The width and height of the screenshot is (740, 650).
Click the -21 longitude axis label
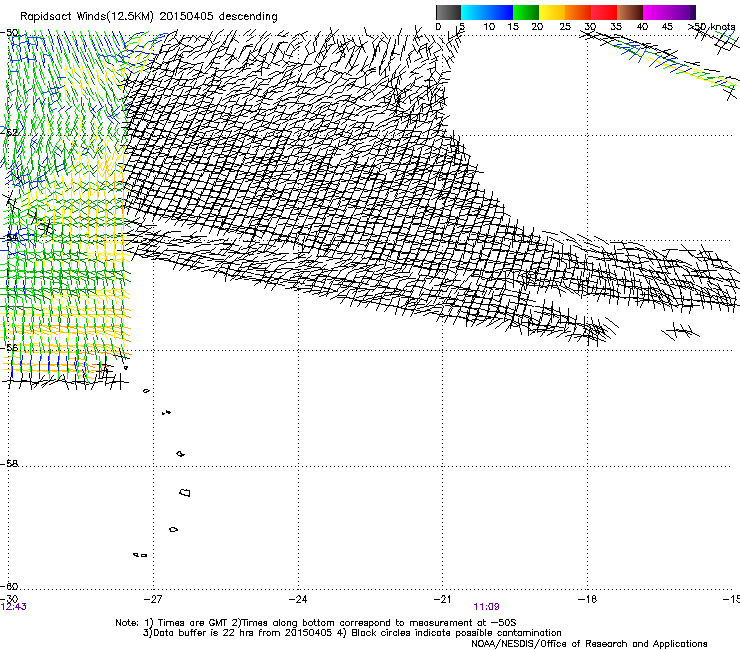coord(442,599)
